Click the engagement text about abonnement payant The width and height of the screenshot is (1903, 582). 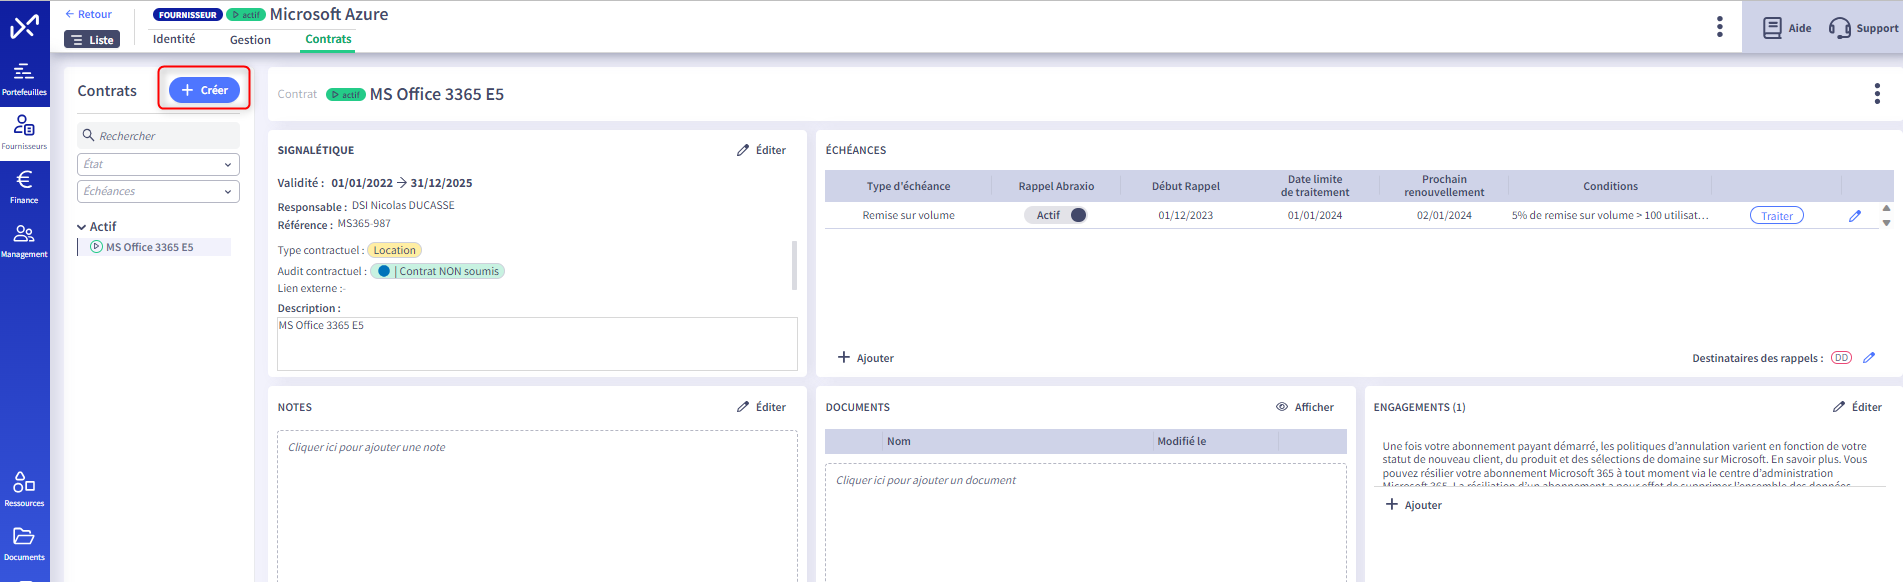1625,465
